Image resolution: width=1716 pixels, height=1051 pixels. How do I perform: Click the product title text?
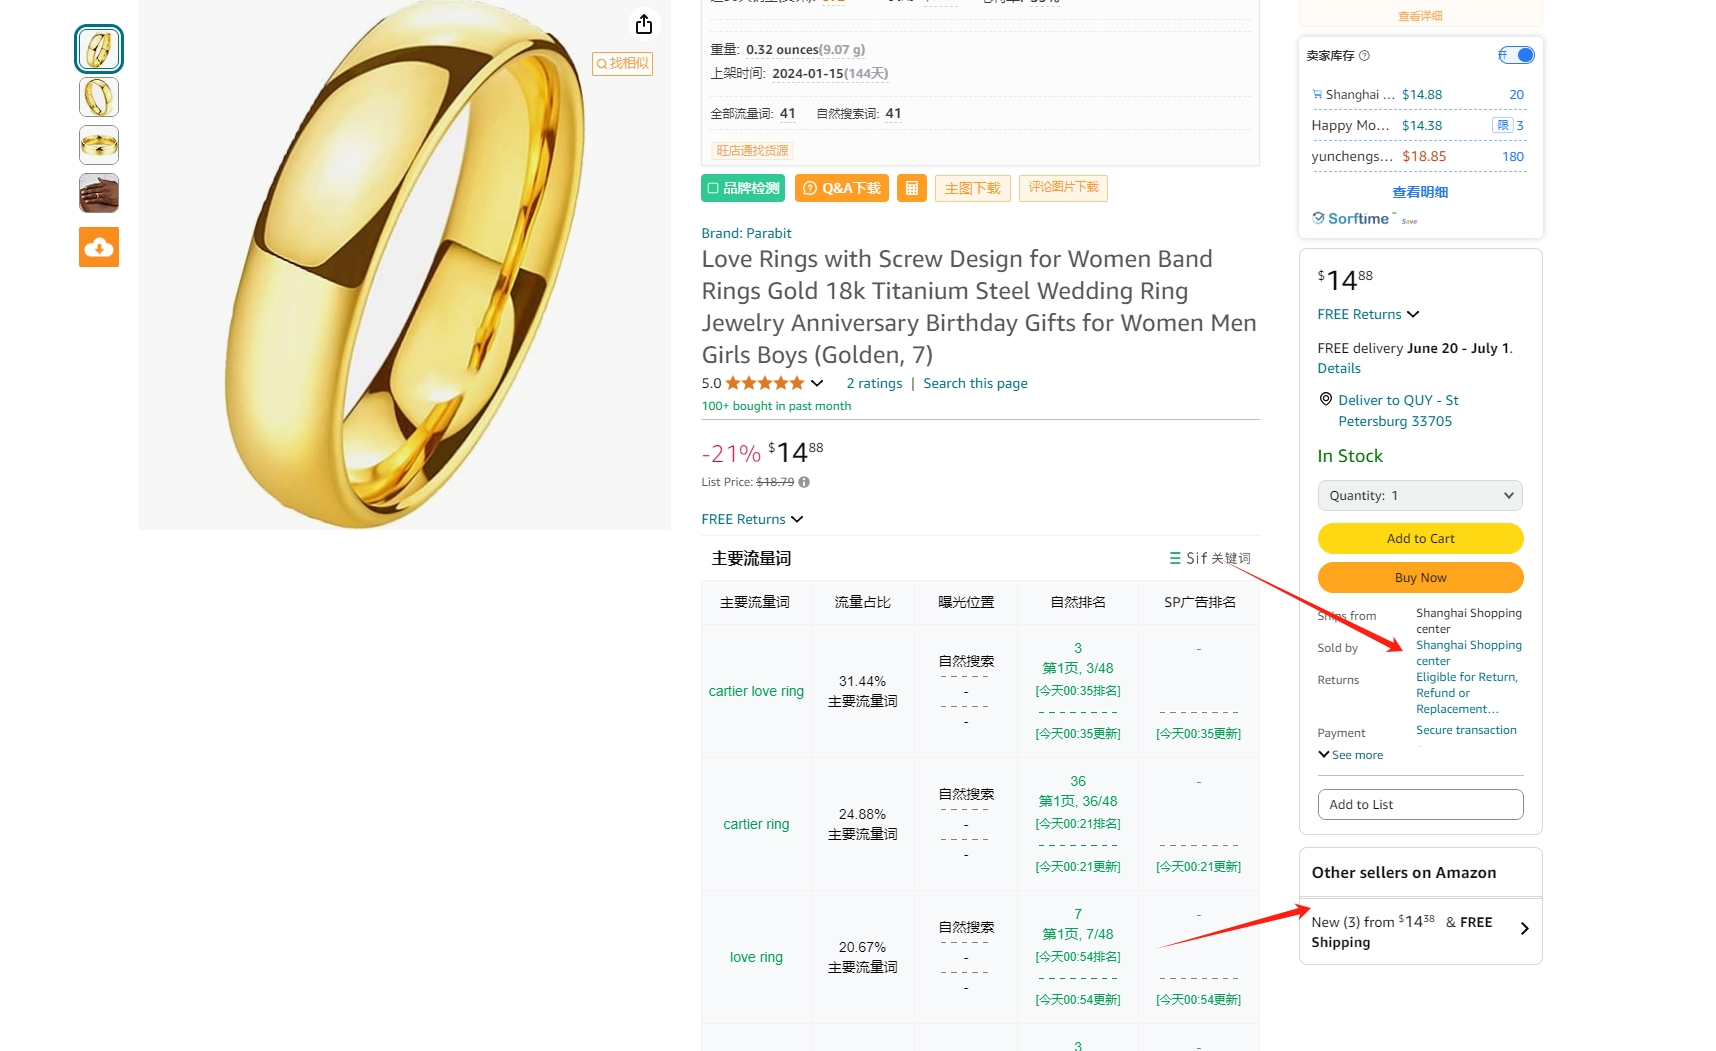click(x=979, y=307)
